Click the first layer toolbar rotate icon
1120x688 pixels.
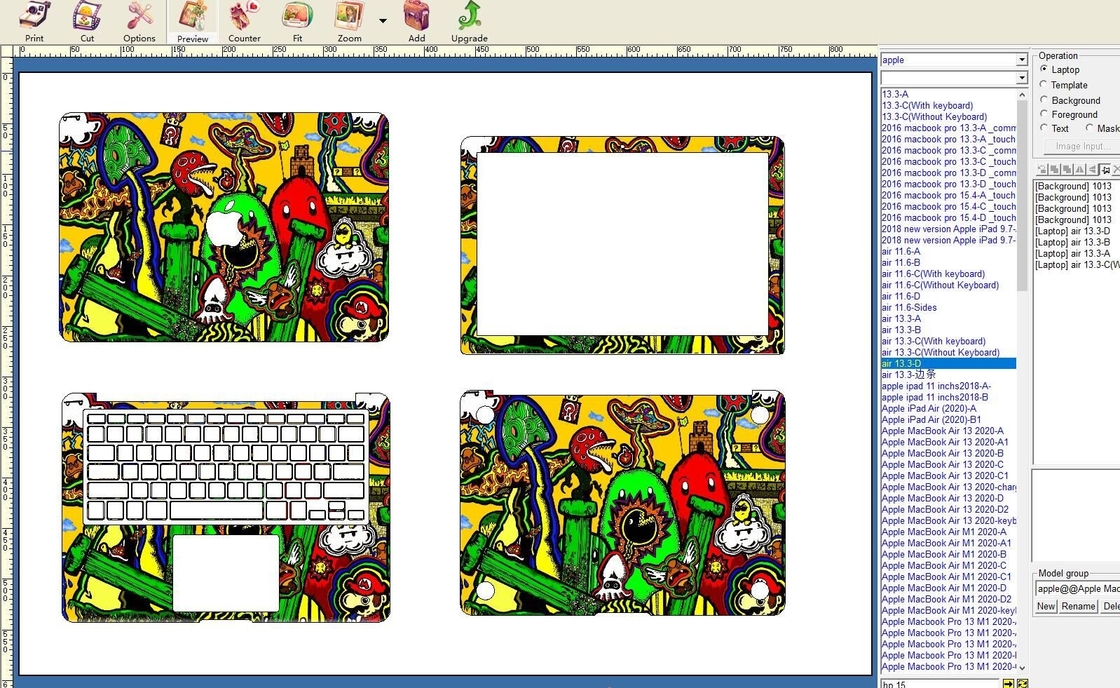click(1042, 169)
